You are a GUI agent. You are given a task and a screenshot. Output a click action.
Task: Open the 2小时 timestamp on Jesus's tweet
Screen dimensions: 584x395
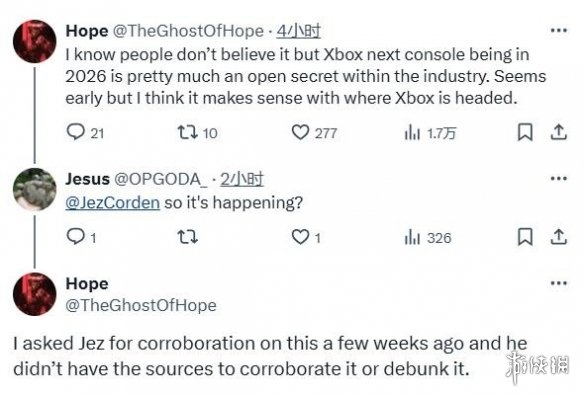(x=242, y=179)
